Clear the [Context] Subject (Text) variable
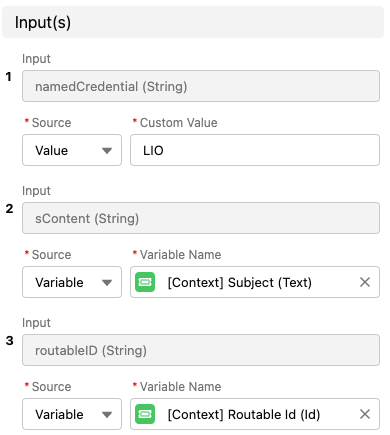 [x=365, y=282]
